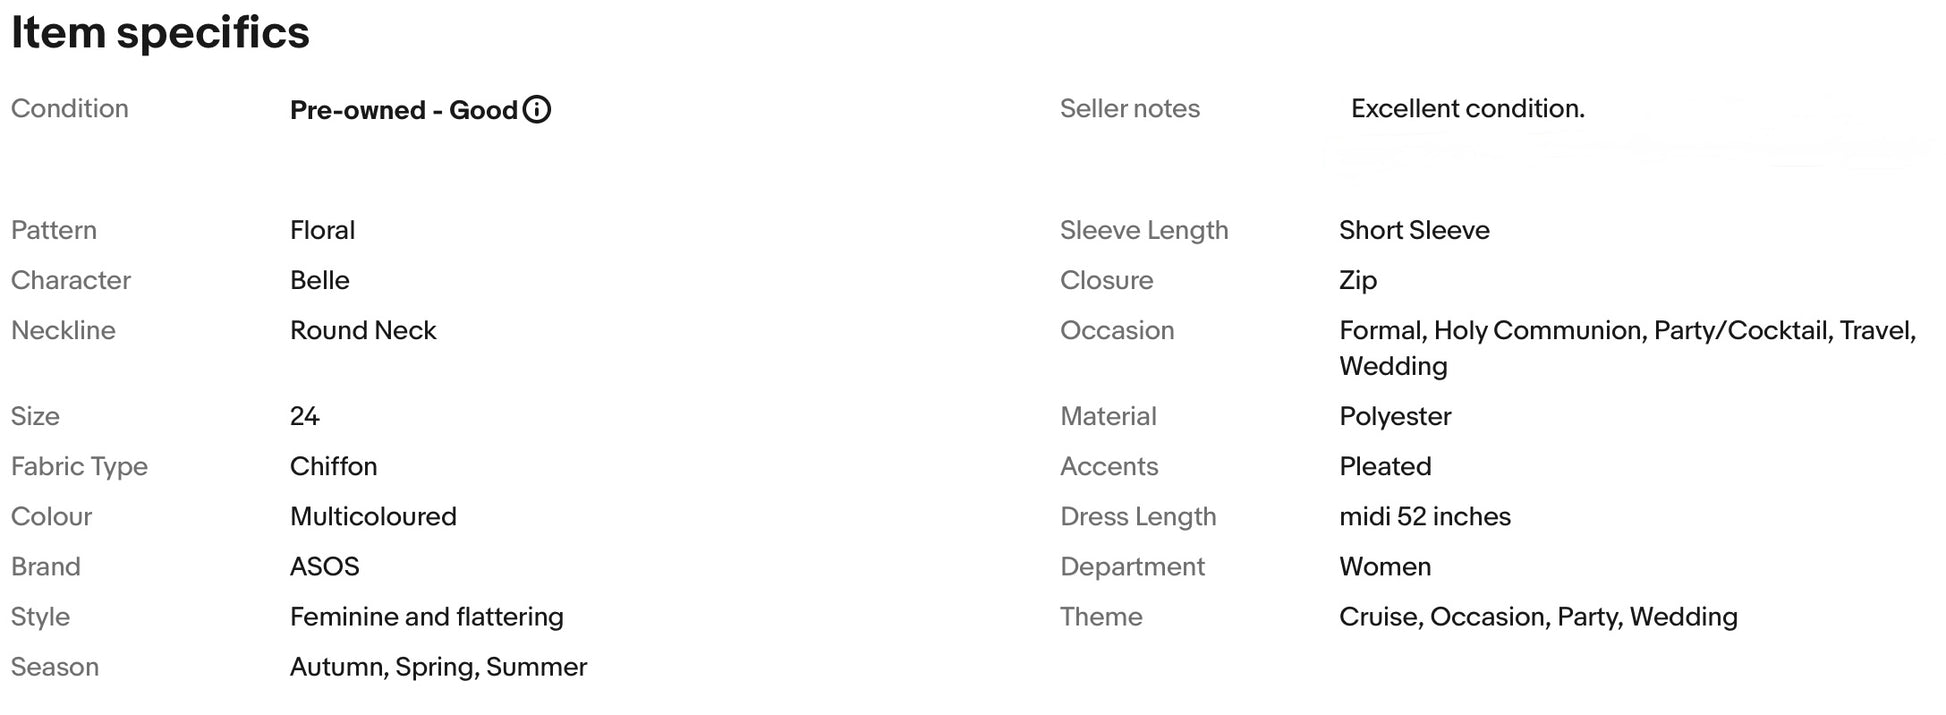Click the Excellent condition seller note
Screen dimensions: 1946x715
[1467, 109]
